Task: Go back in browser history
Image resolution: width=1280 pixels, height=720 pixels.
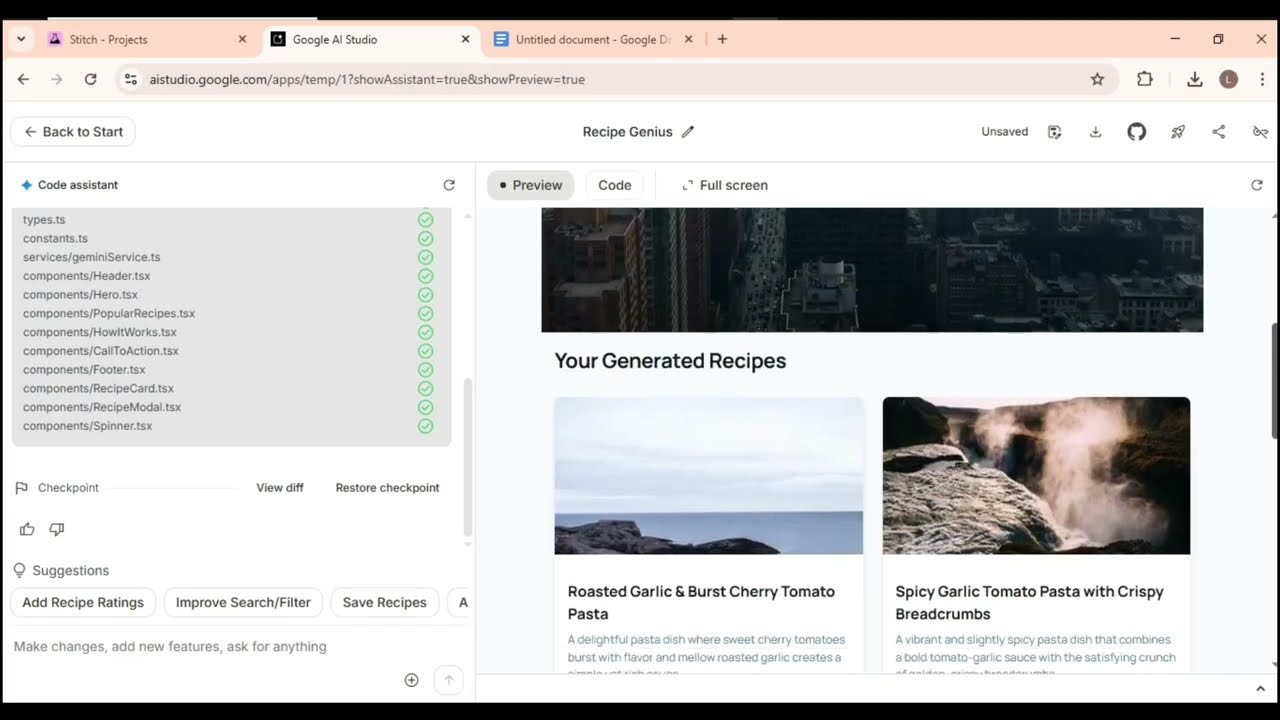Action: coord(23,79)
